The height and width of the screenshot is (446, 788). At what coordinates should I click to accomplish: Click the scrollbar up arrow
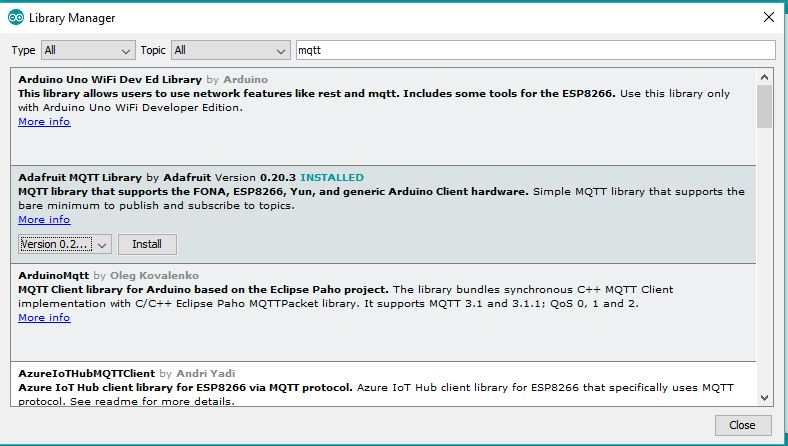click(x=764, y=77)
